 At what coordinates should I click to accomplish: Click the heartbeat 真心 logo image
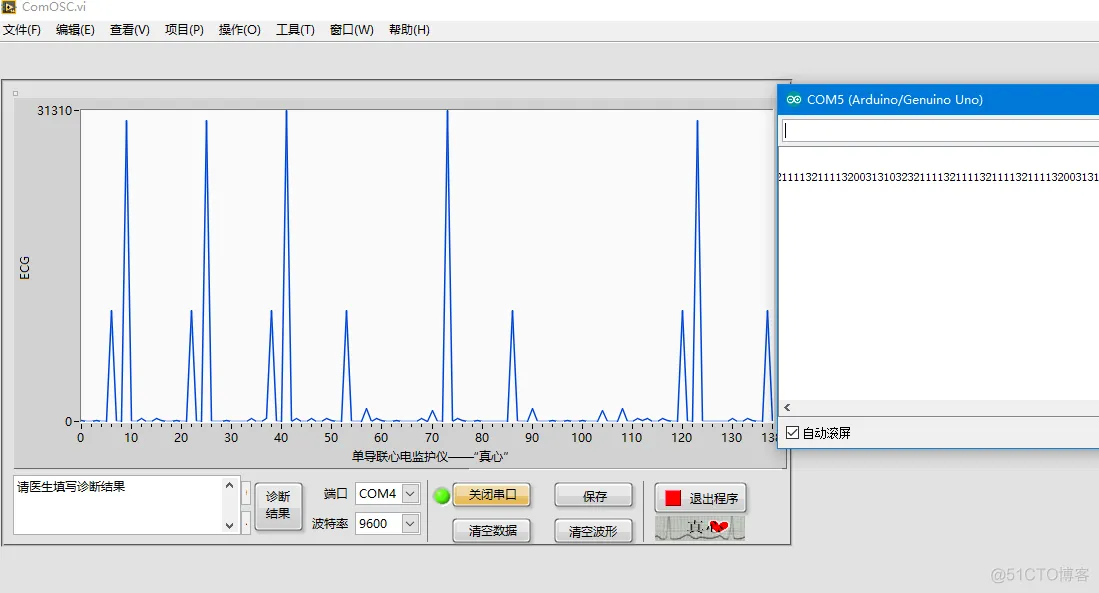pyautogui.click(x=699, y=527)
